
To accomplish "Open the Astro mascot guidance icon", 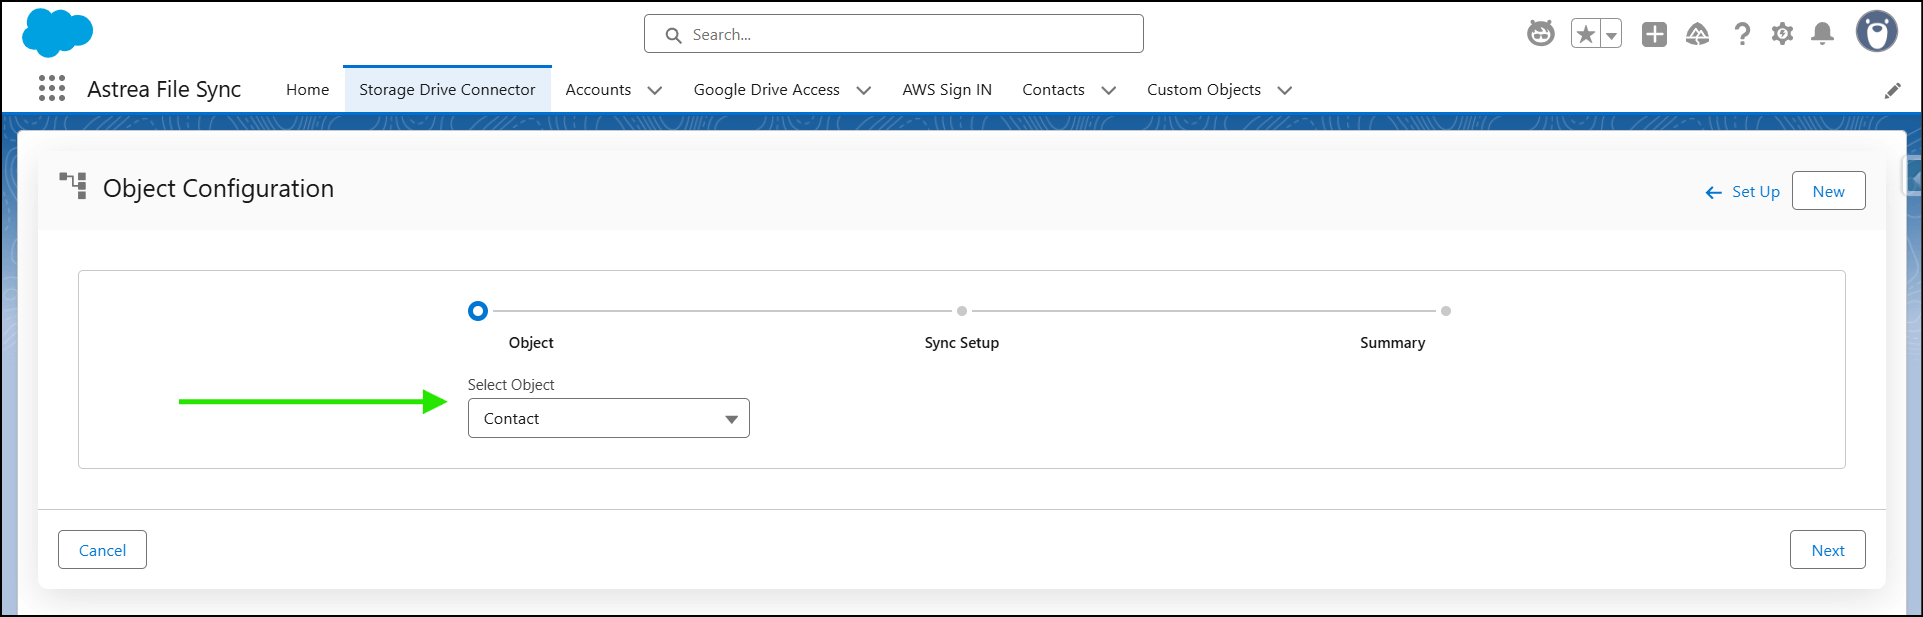I will (x=1541, y=34).
